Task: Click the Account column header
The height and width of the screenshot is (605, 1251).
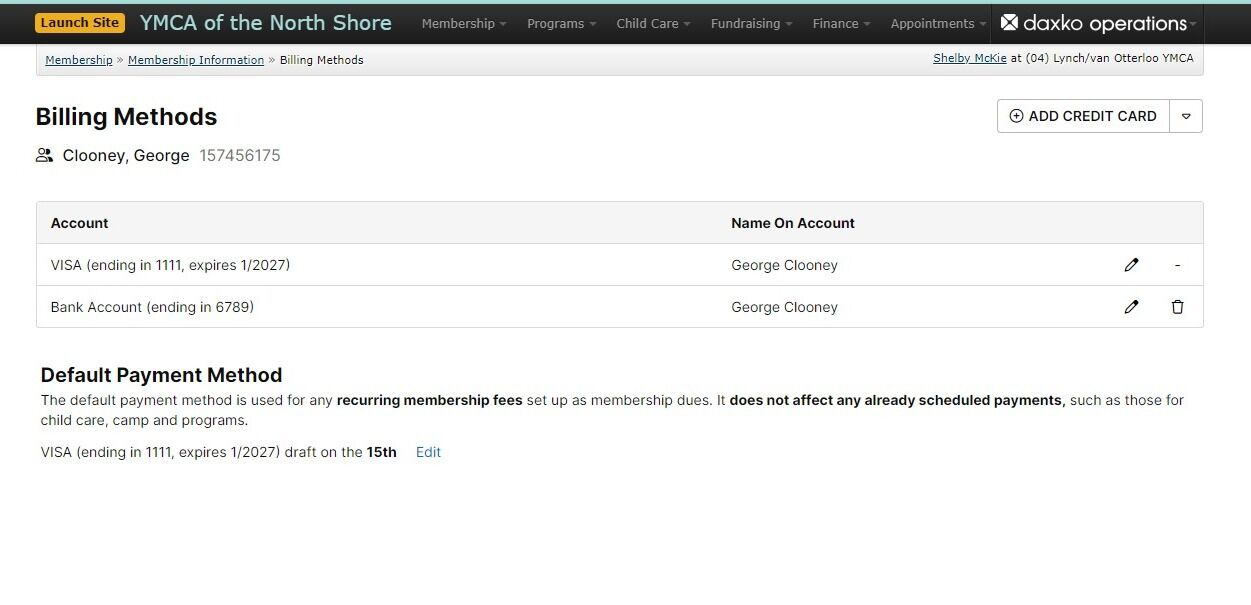Action: tap(79, 223)
